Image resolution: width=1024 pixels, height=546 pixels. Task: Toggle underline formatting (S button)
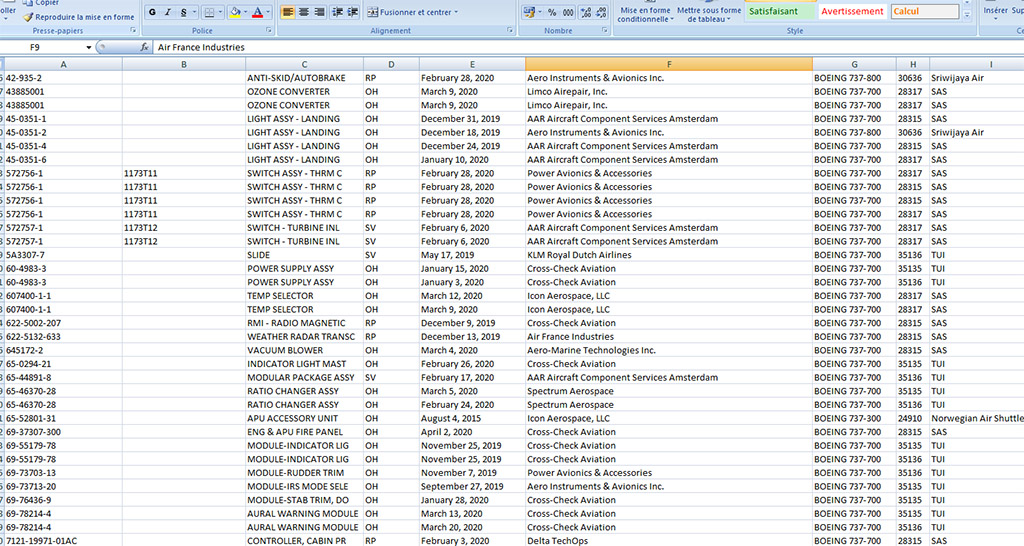[x=183, y=12]
